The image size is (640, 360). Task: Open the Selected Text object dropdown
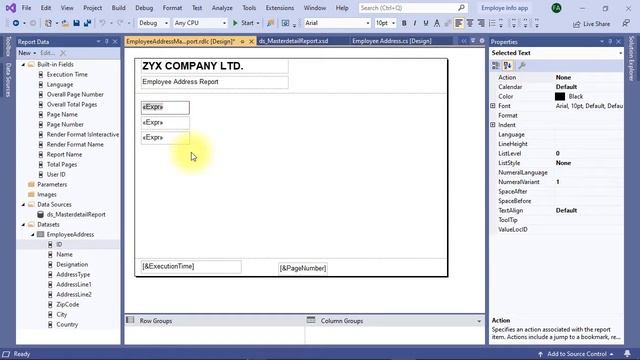pyautogui.click(x=620, y=53)
